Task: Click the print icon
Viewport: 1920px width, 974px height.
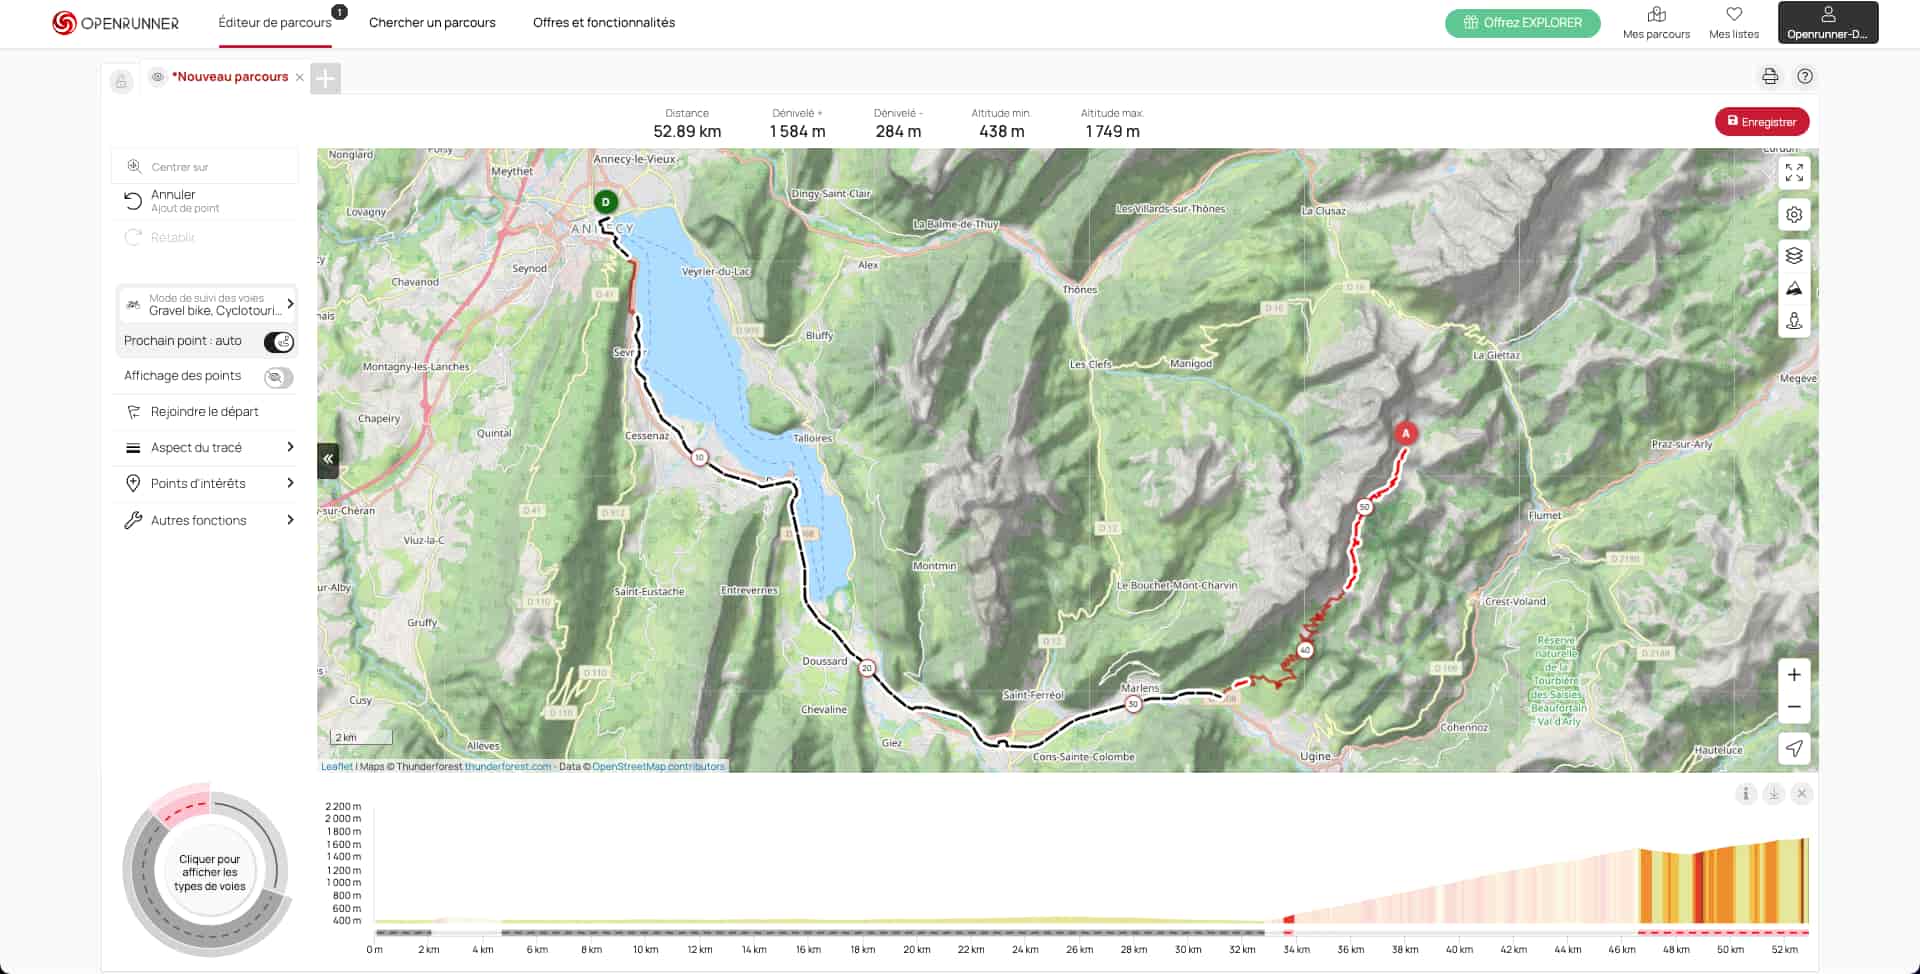Action: point(1770,77)
